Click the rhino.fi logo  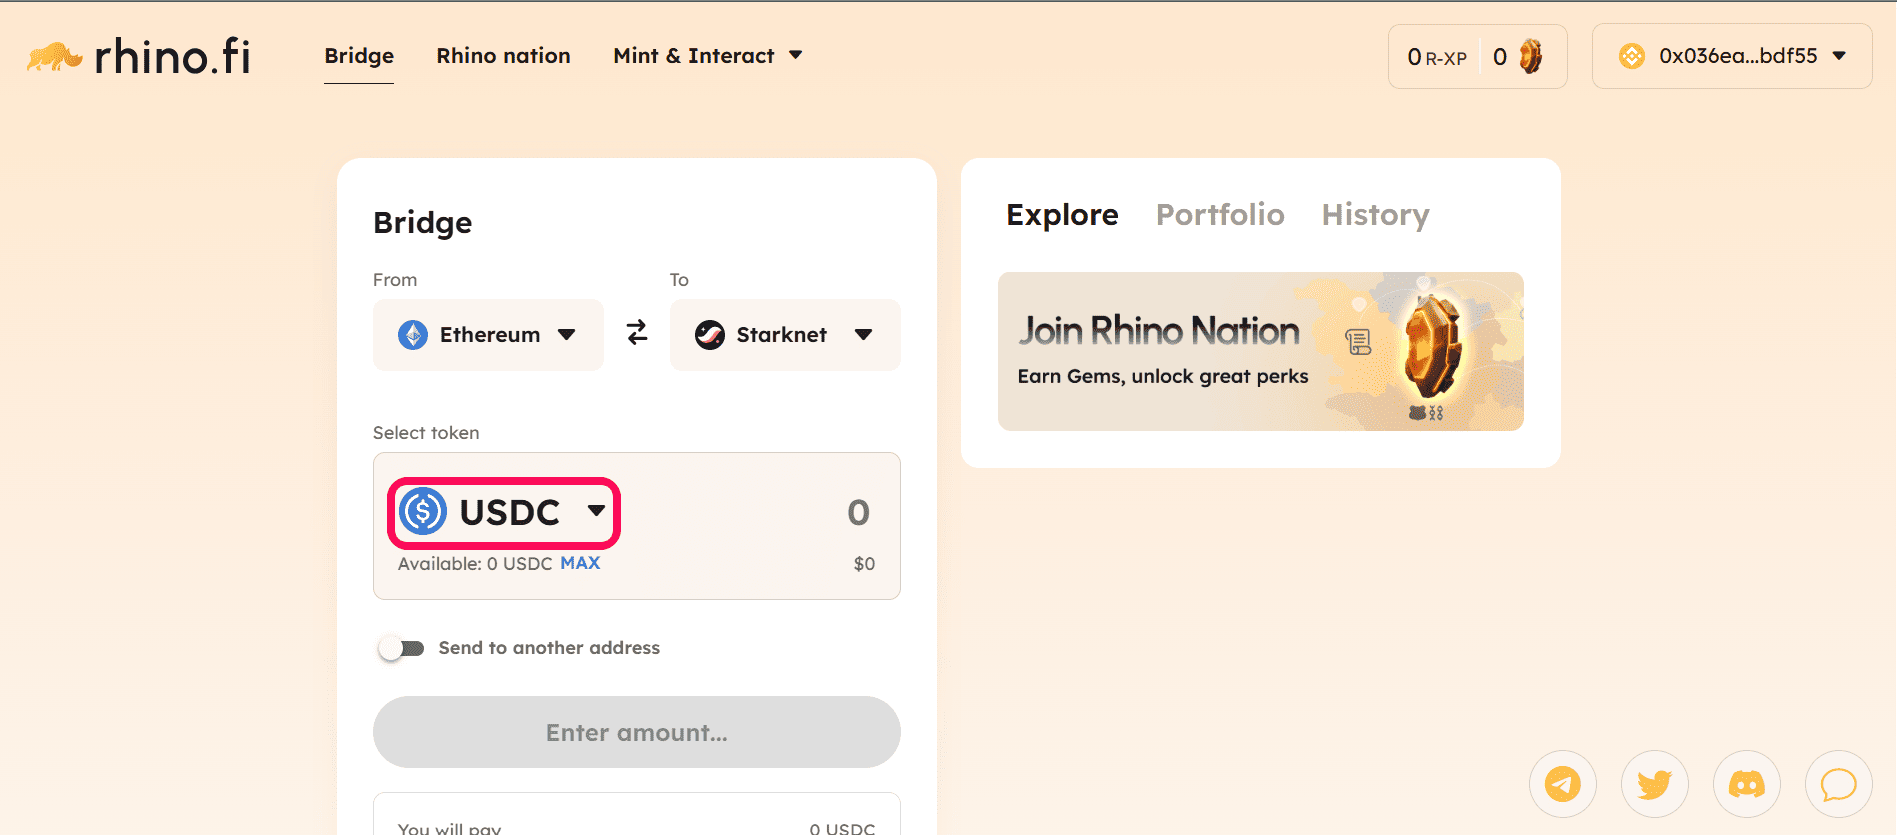coord(138,56)
